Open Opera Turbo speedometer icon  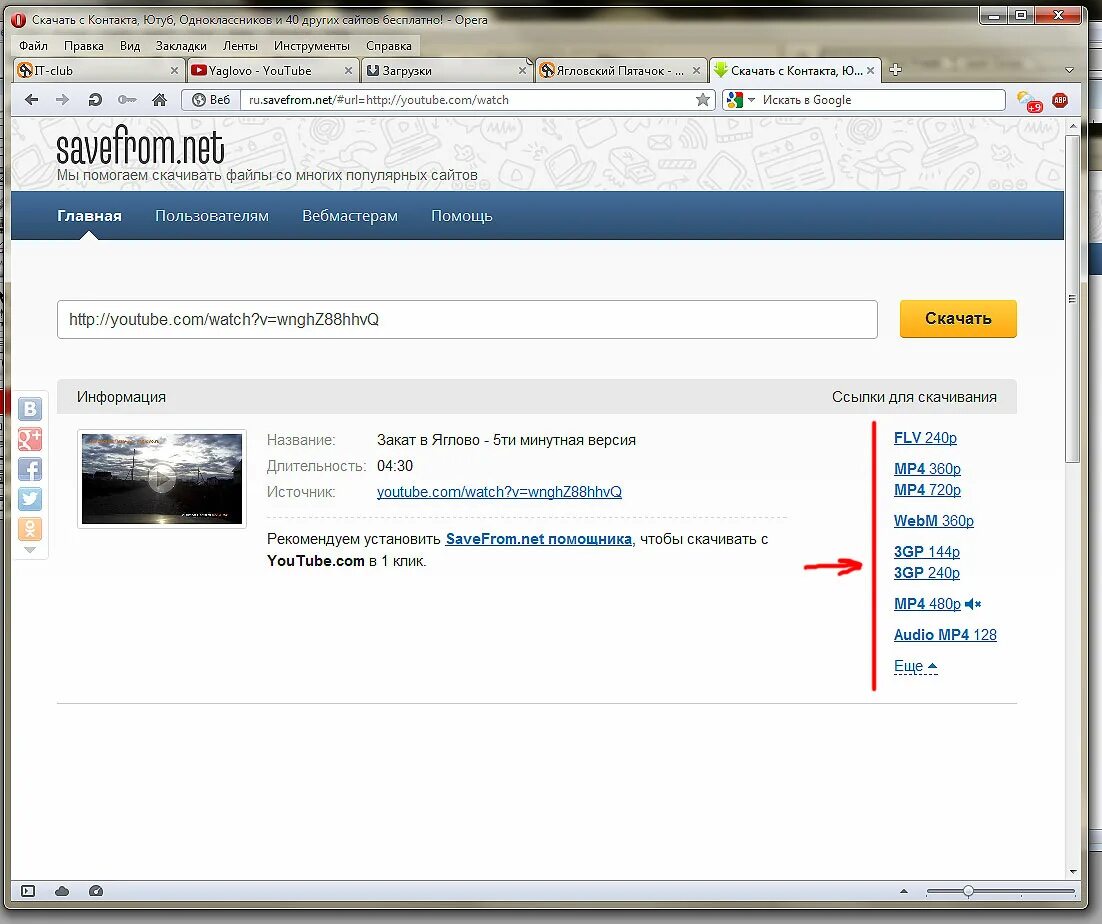(96, 891)
